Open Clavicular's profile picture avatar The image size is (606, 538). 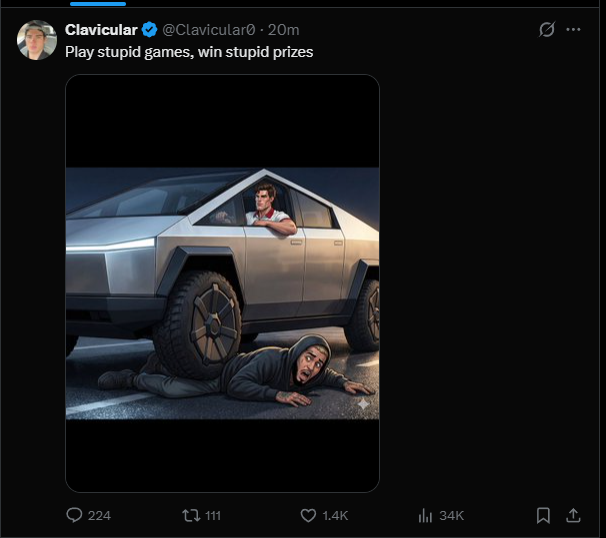(x=36, y=38)
